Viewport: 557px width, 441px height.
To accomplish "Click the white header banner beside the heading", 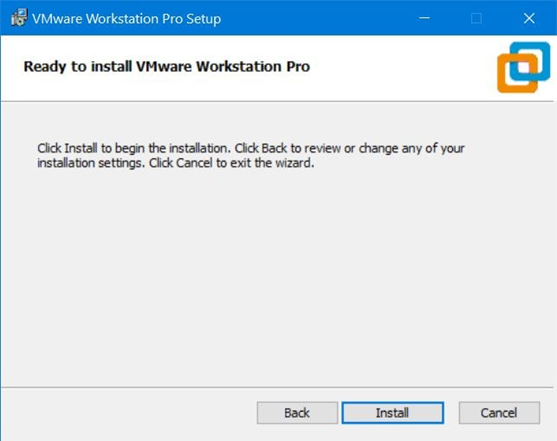I will click(x=401, y=68).
